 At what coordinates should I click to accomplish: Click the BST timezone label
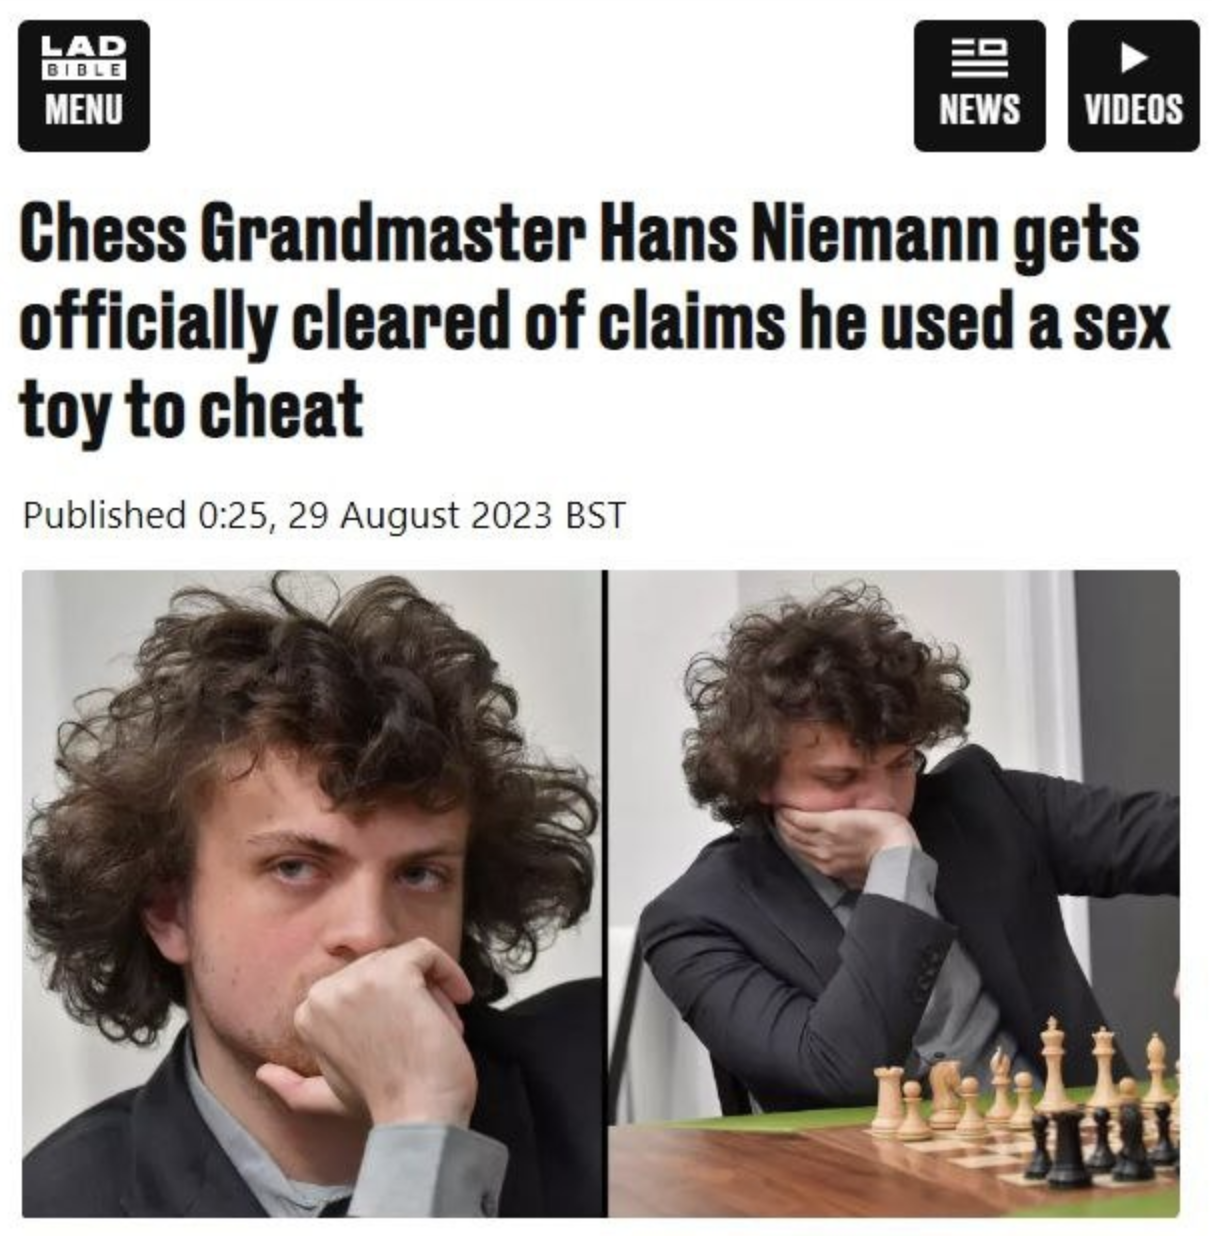tap(596, 515)
